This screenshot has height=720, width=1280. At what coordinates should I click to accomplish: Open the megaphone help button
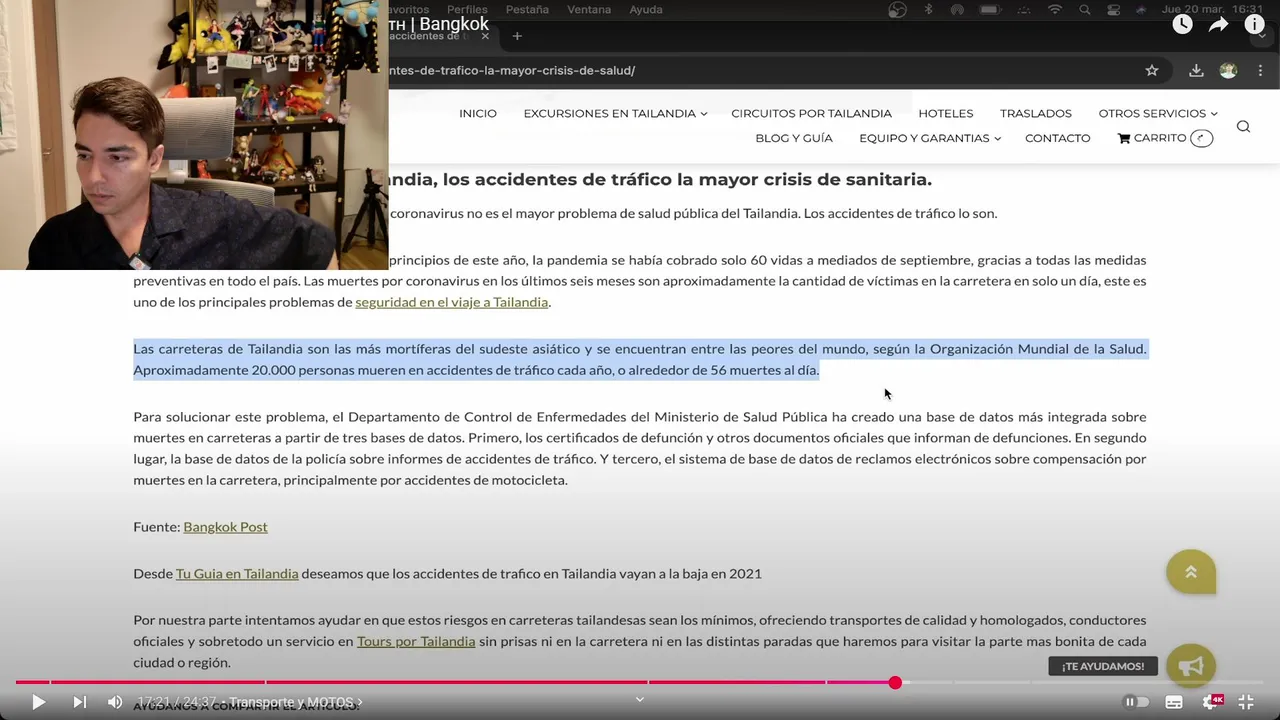[1190, 666]
